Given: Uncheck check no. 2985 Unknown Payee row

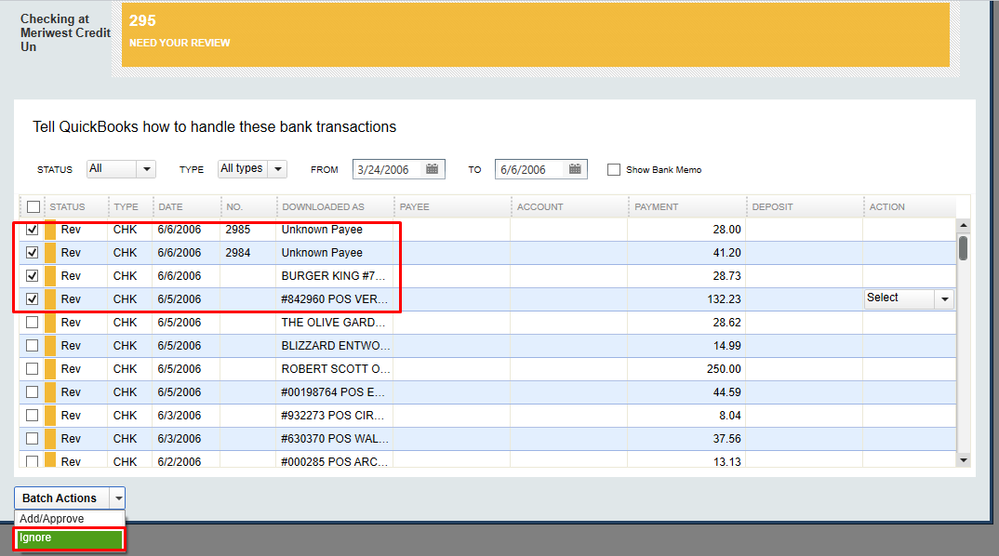Looking at the screenshot, I should click(x=33, y=229).
